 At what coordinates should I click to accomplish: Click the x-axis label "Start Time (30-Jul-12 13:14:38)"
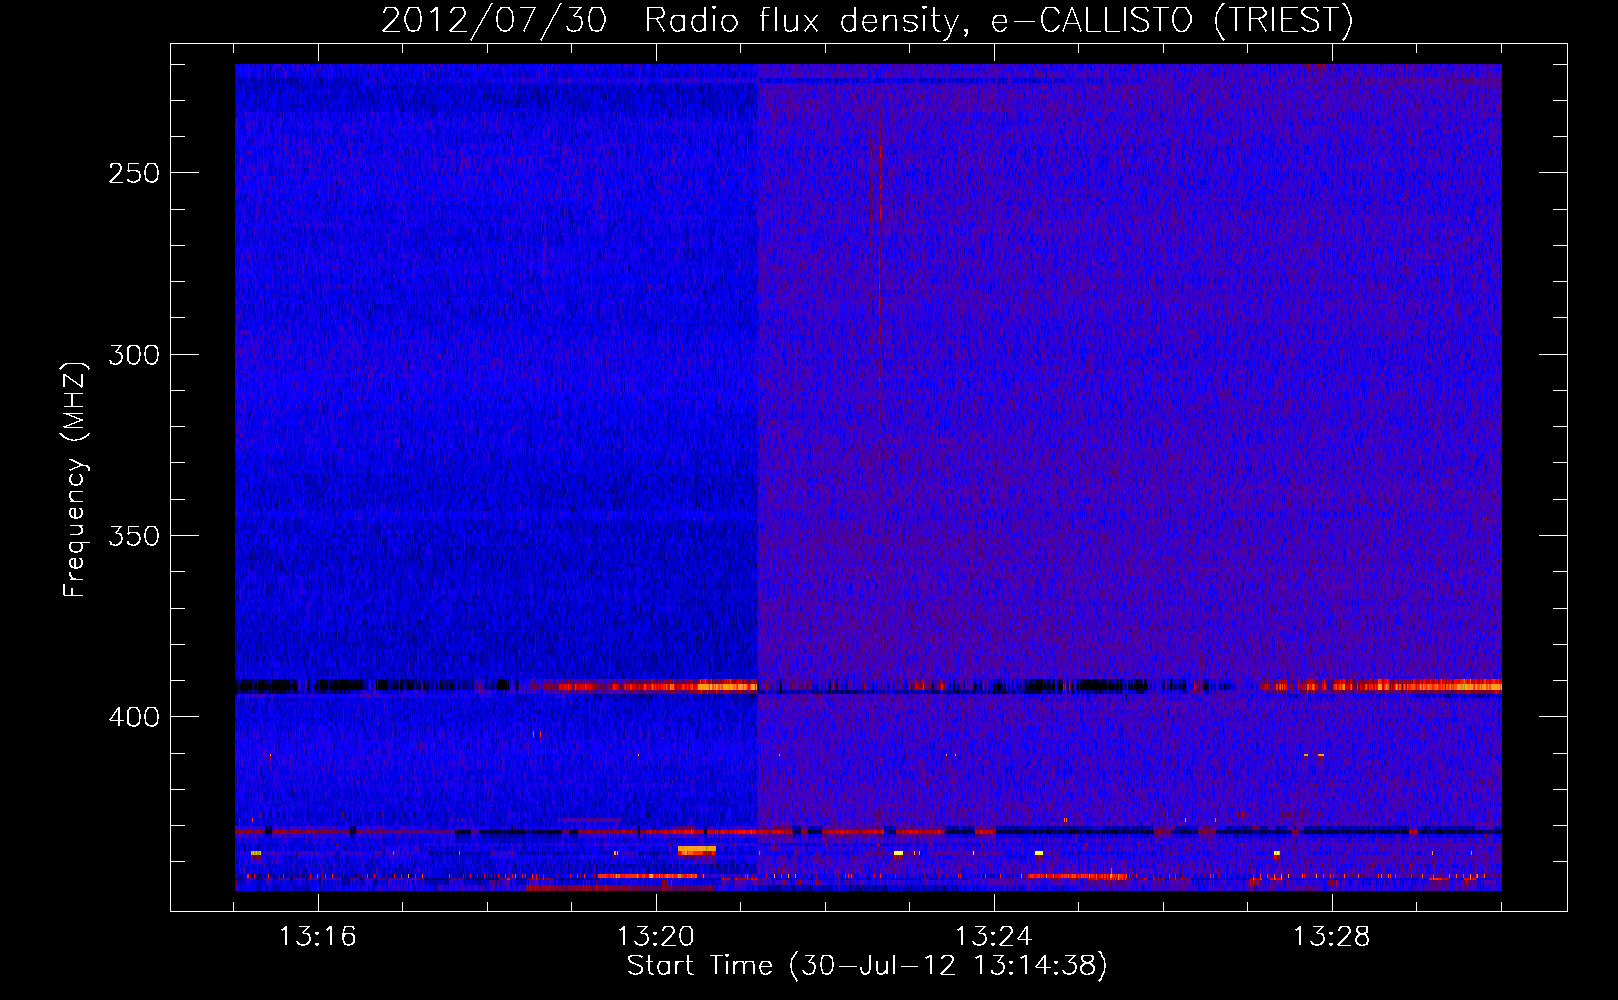(x=867, y=966)
